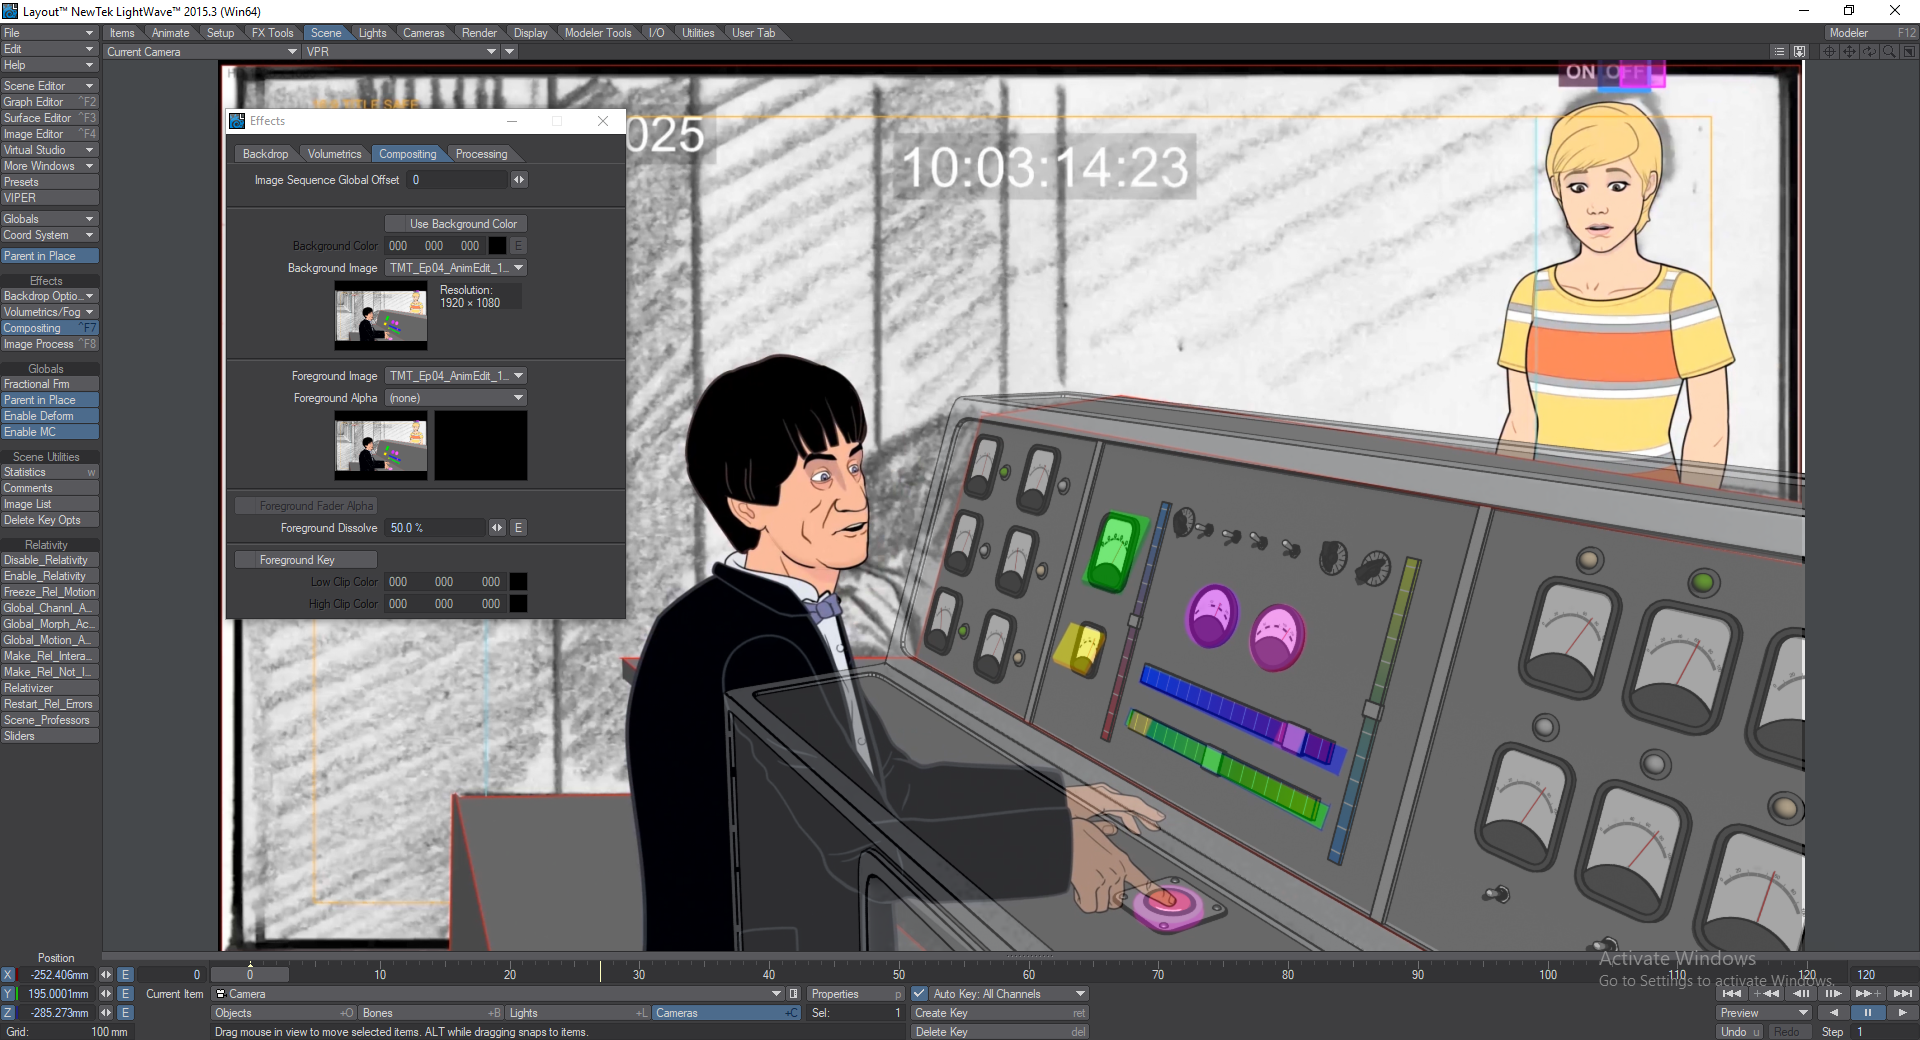The image size is (1920, 1040).
Task: Toggle Enable MC setting
Action: (x=50, y=432)
